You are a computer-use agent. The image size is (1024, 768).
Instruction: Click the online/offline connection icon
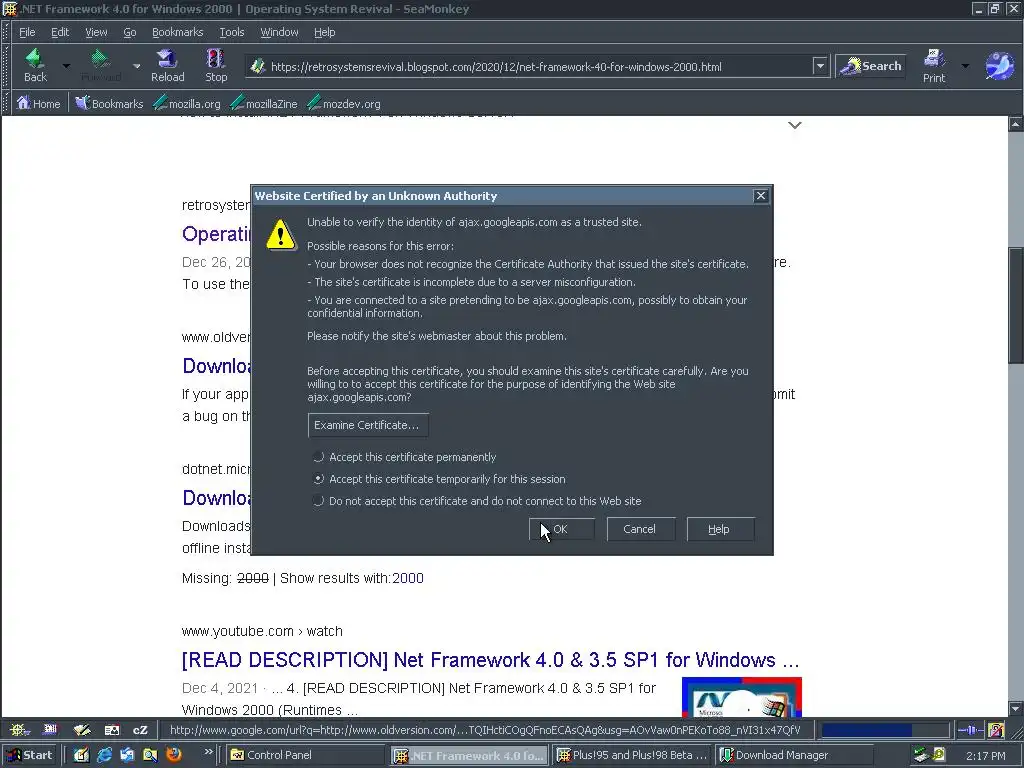(970, 729)
